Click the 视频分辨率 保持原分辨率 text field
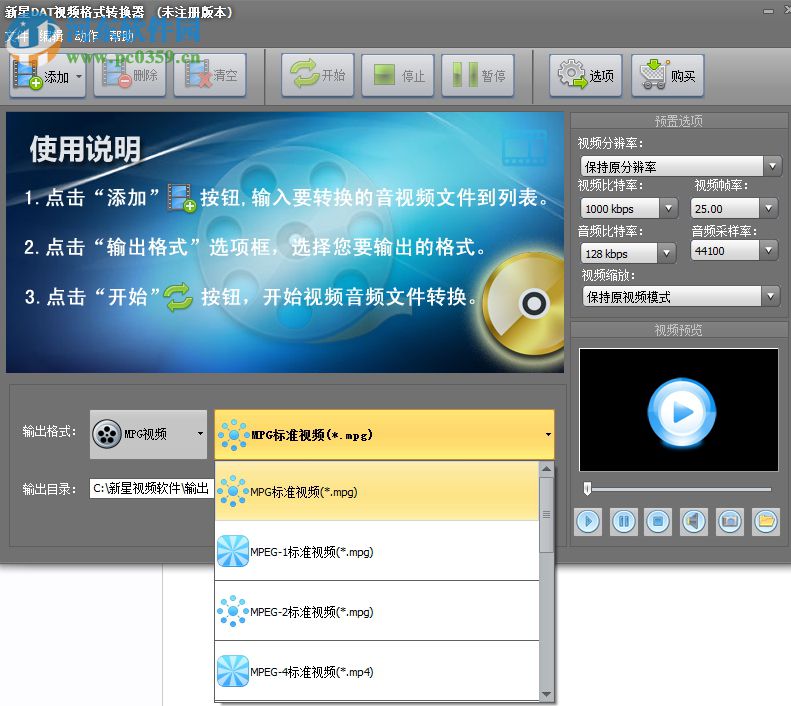791x706 pixels. [672, 166]
